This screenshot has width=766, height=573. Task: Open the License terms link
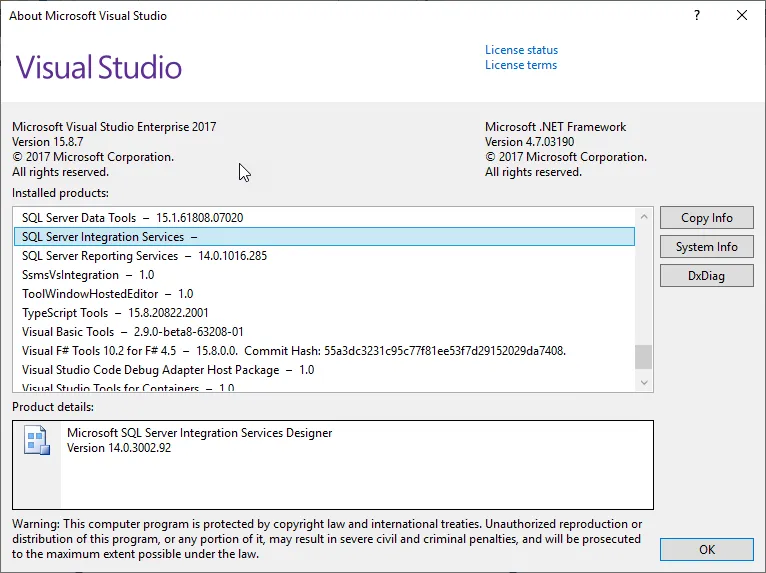(521, 65)
